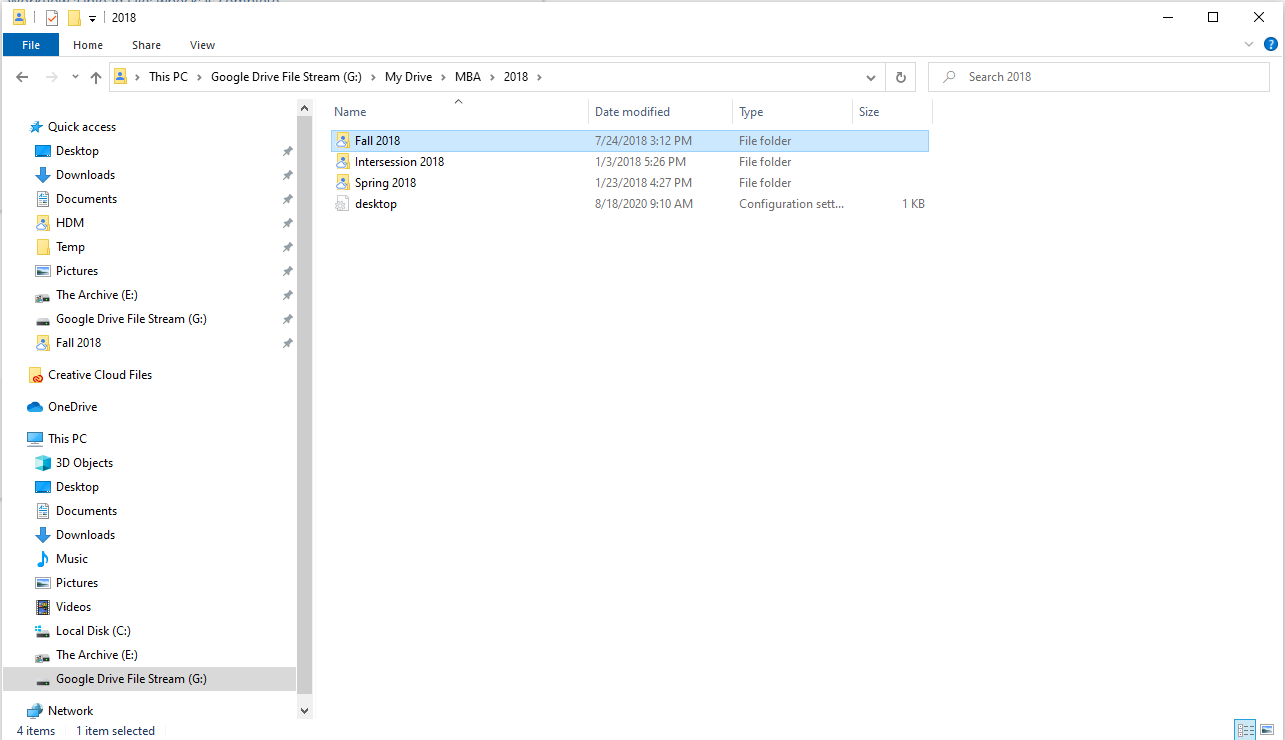Switch to Details view layout icon

click(x=1245, y=730)
